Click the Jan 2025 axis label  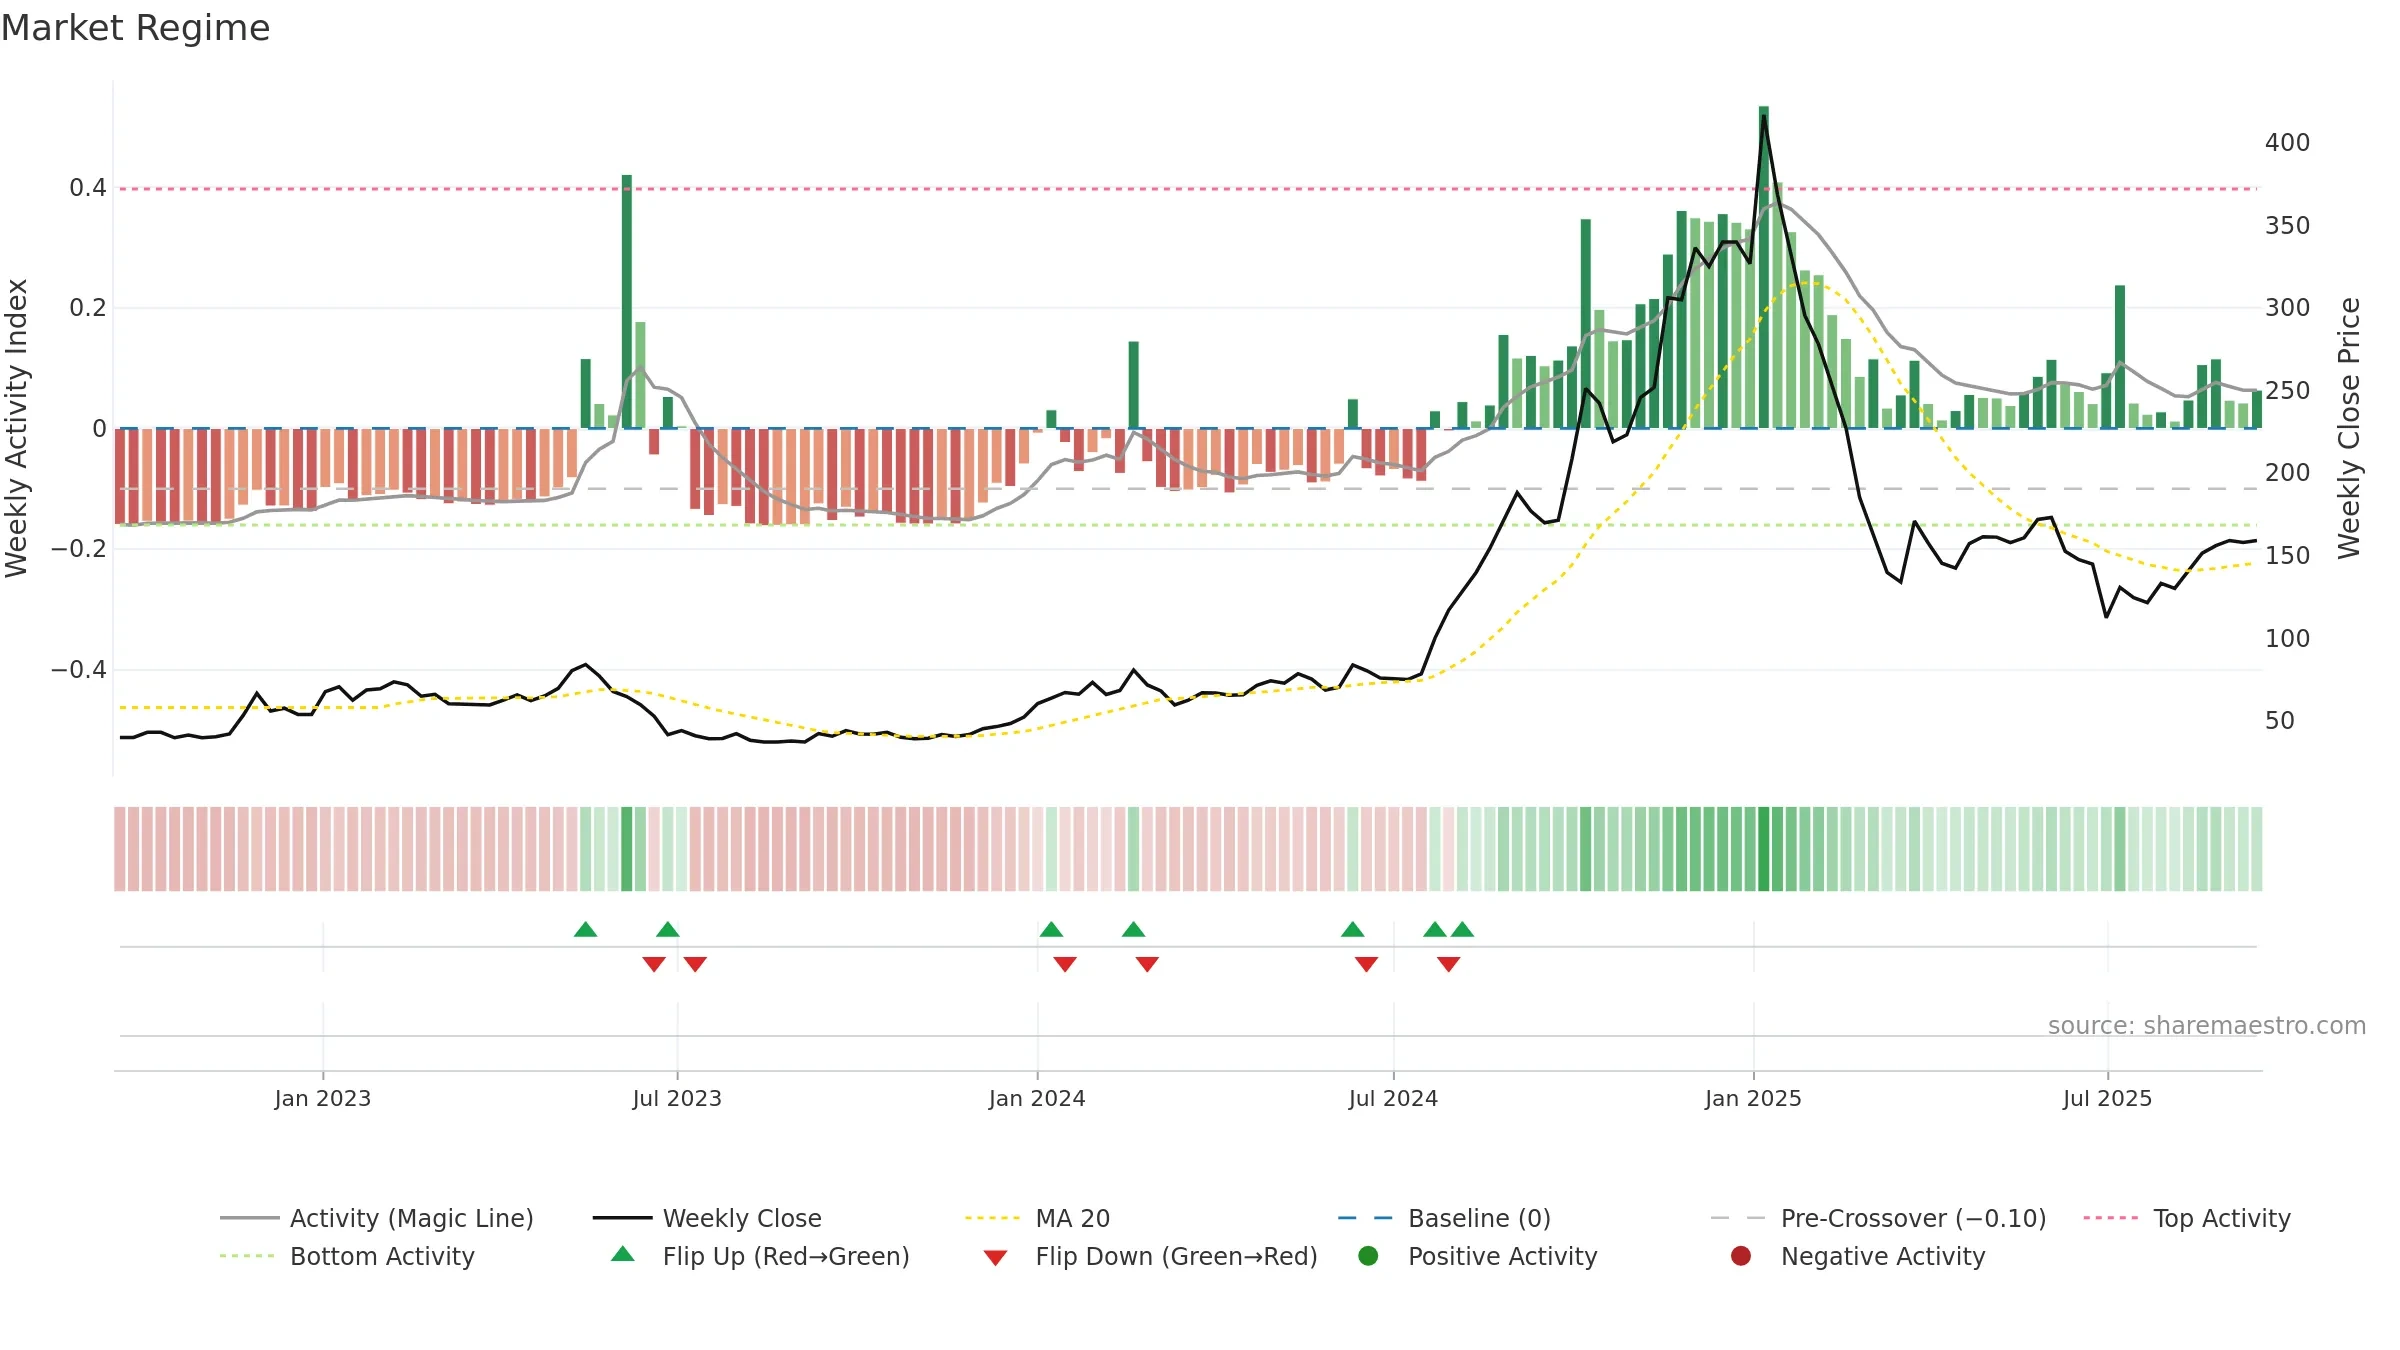pos(1753,1098)
